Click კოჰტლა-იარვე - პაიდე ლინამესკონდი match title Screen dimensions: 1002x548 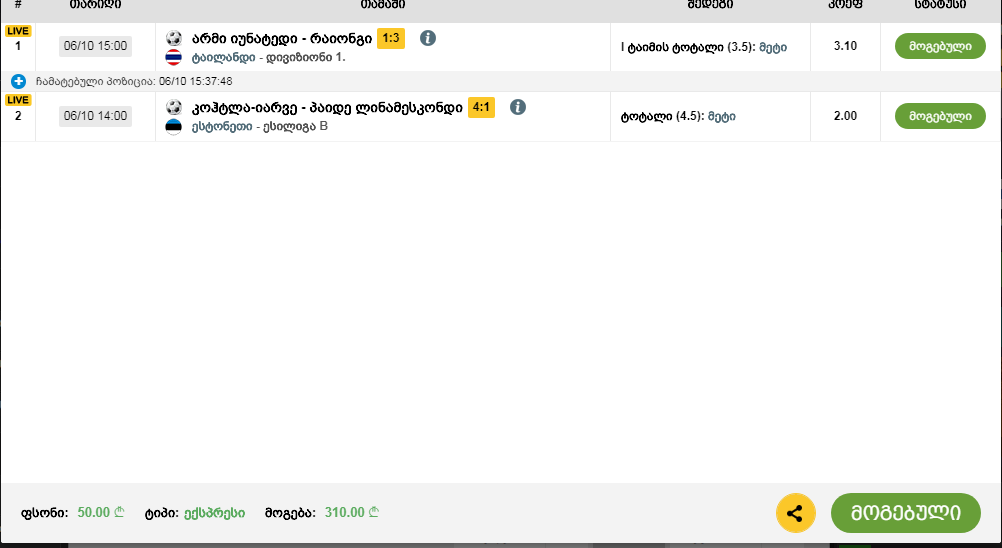click(x=327, y=108)
